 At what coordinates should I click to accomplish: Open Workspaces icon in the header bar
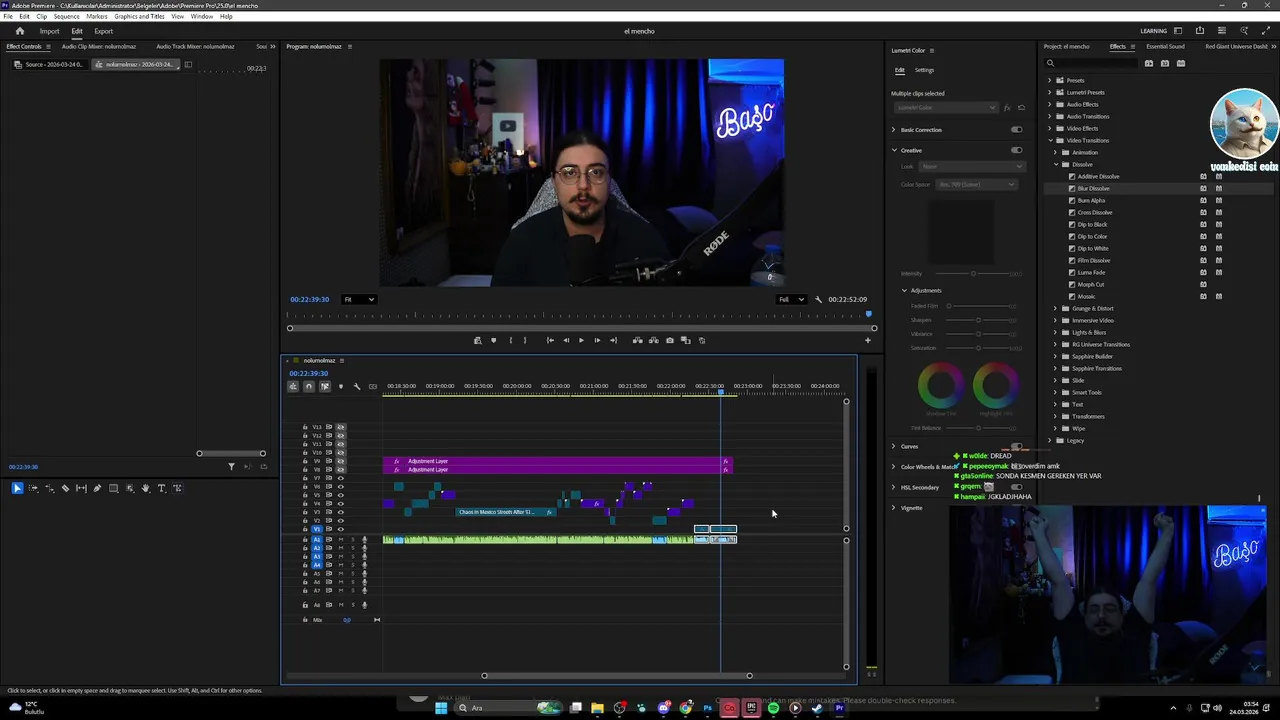(x=1178, y=31)
